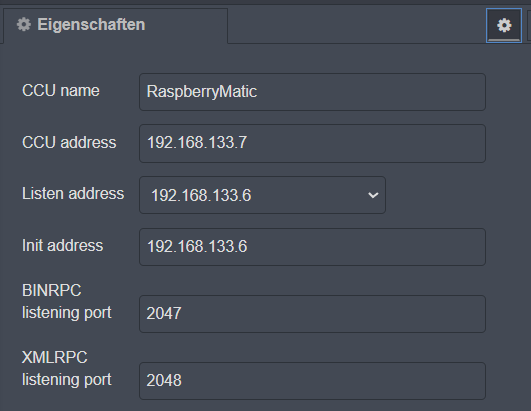Viewport: 531px width, 411px height.
Task: Click the empty tab bar beside Eigenschaften
Action: (x=357, y=26)
